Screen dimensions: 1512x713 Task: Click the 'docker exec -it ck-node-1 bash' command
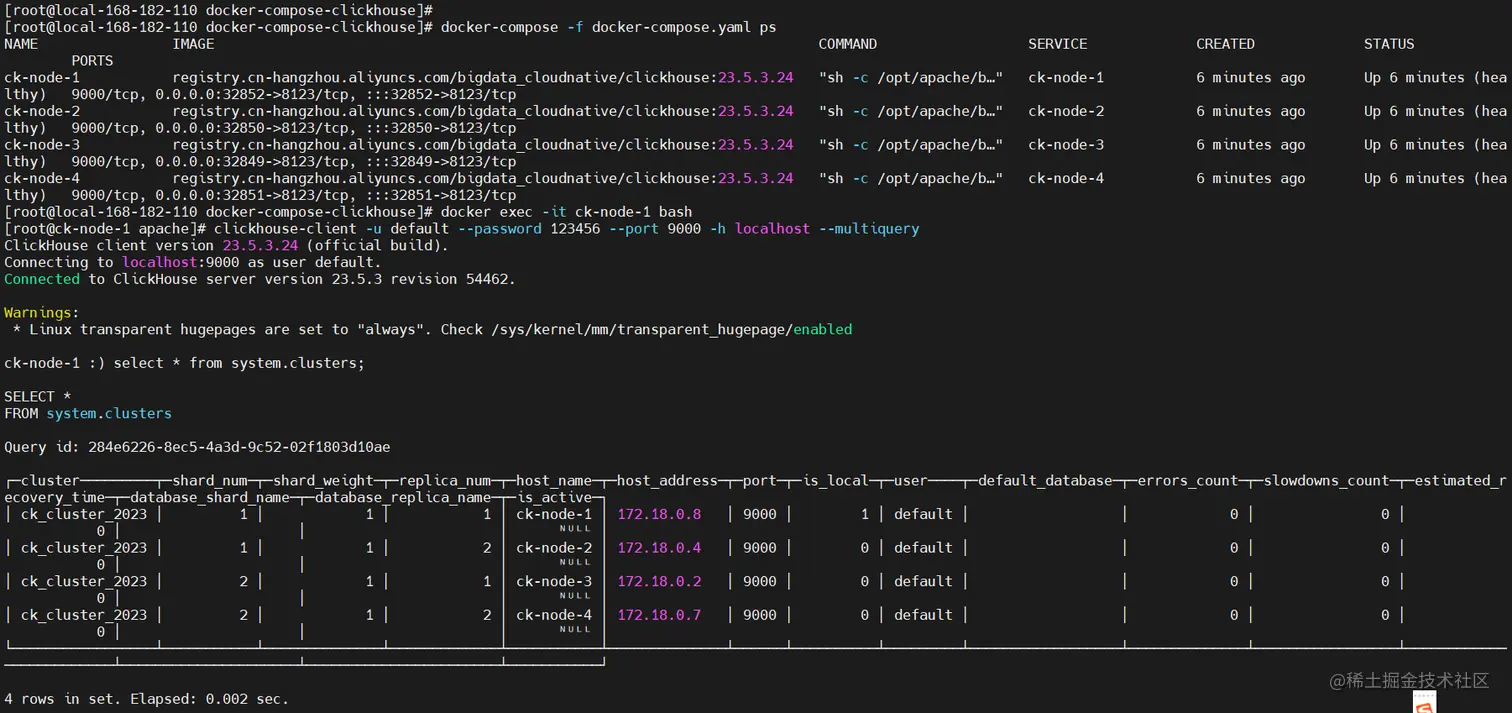click(x=568, y=212)
